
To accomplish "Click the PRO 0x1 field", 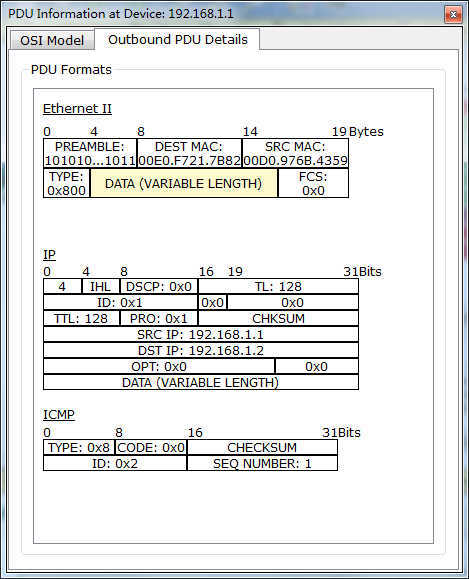I will pyautogui.click(x=159, y=318).
